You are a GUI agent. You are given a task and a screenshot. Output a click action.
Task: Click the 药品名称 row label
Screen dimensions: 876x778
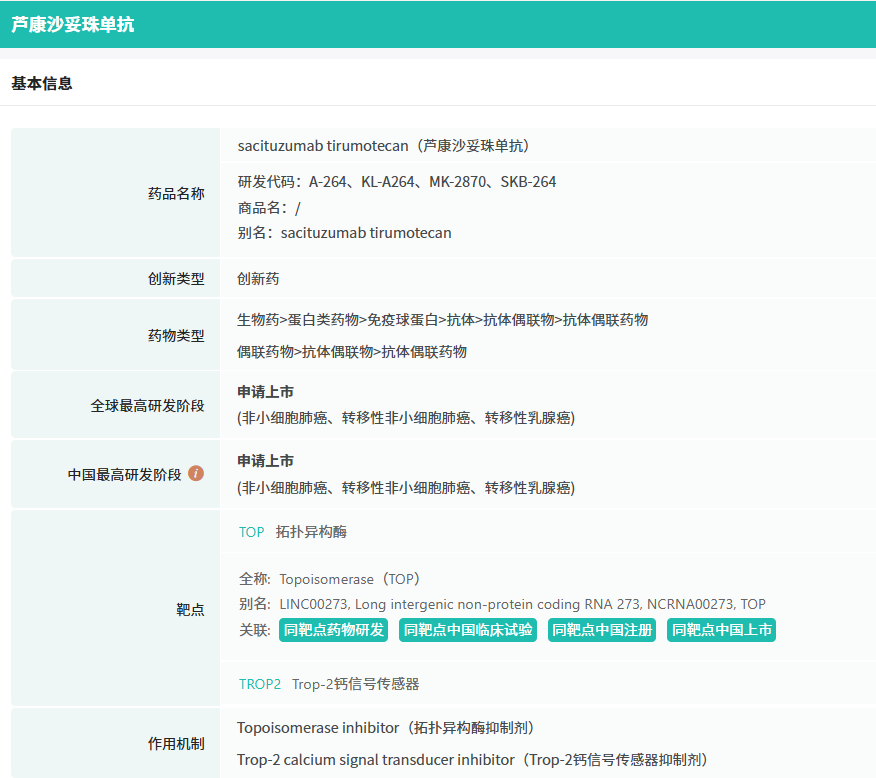[176, 193]
